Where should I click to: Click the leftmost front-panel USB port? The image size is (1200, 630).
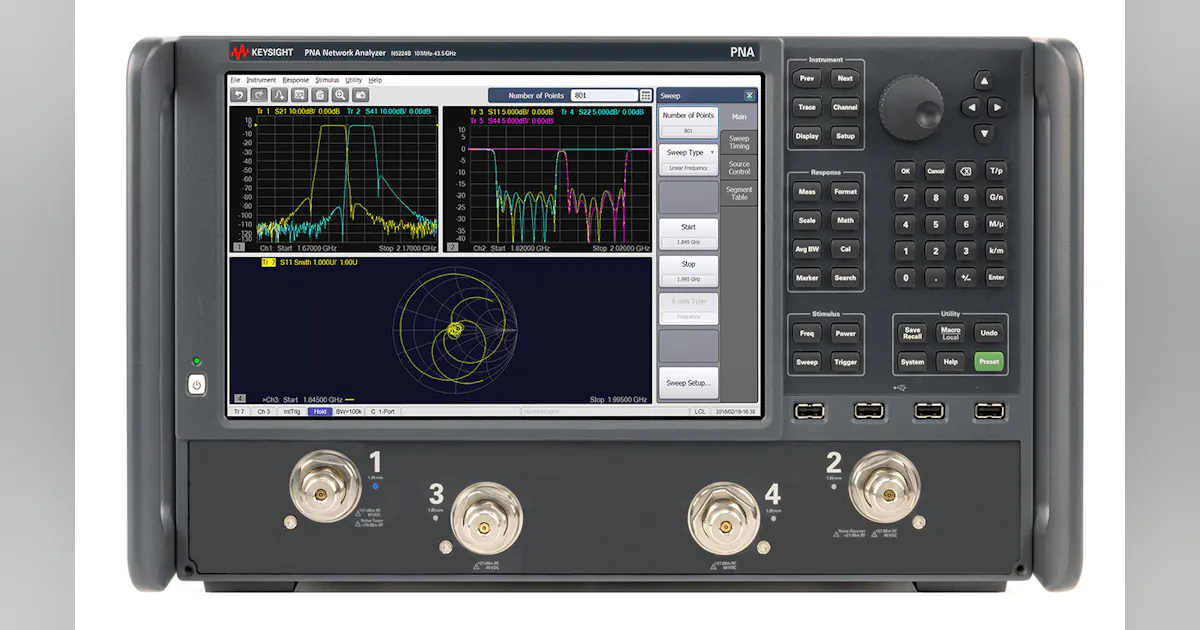click(x=809, y=410)
